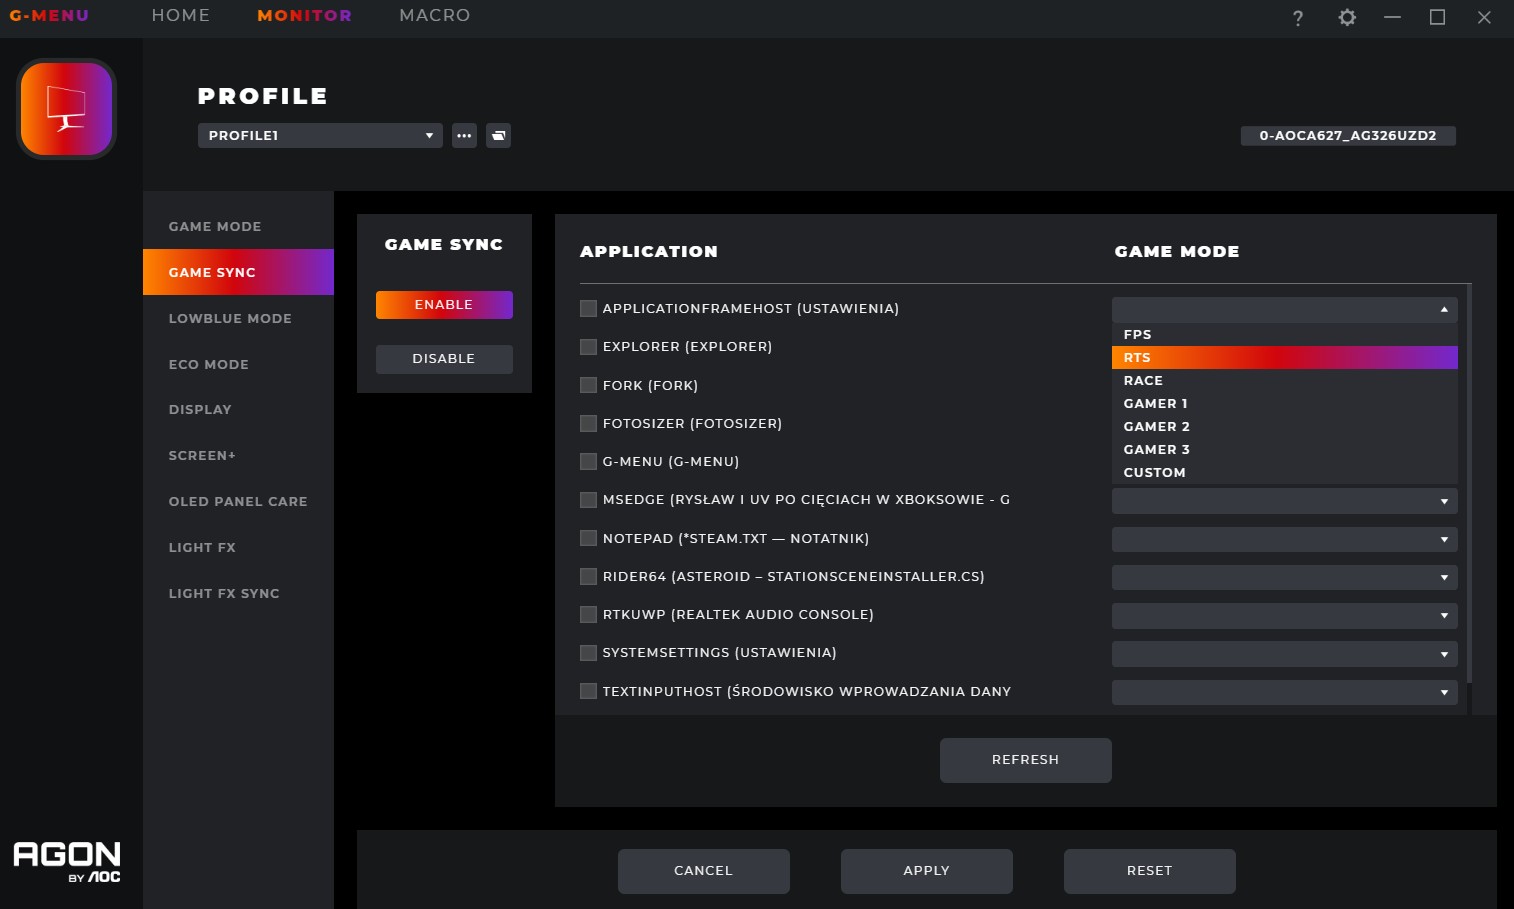1514x909 pixels.
Task: Check the Fotosizer application checkbox
Action: pos(588,423)
